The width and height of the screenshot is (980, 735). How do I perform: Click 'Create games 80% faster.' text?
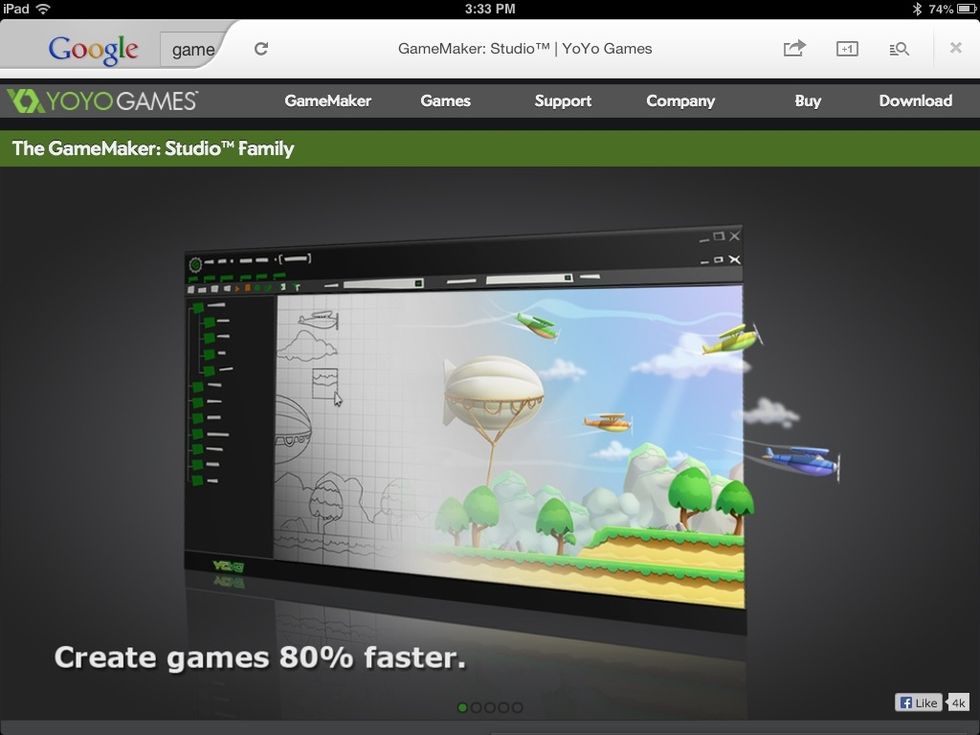[x=260, y=658]
